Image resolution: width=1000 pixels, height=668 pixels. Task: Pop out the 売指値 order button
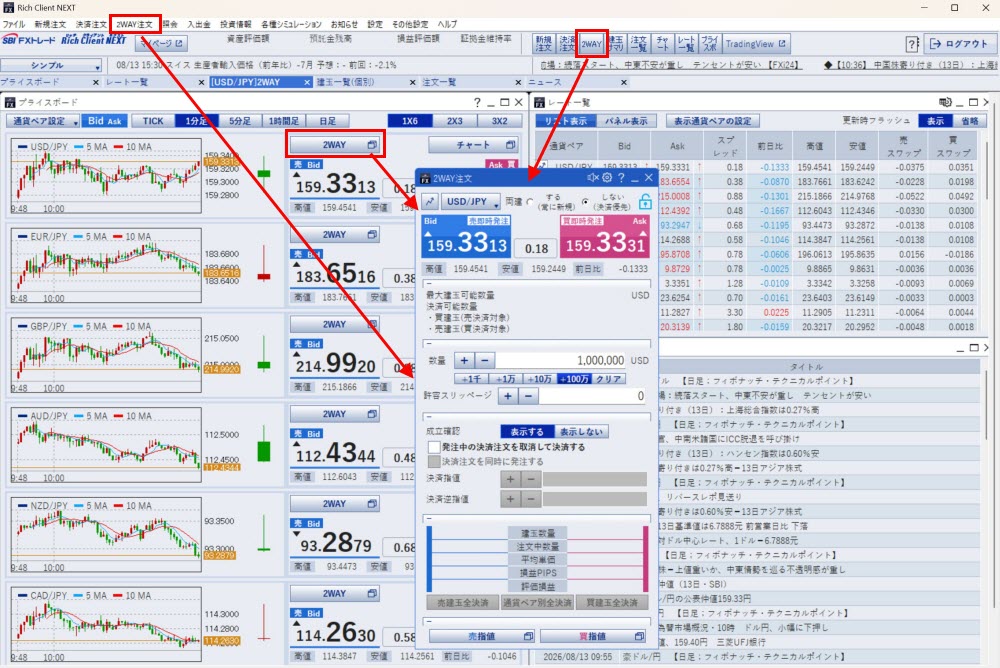tap(482, 636)
